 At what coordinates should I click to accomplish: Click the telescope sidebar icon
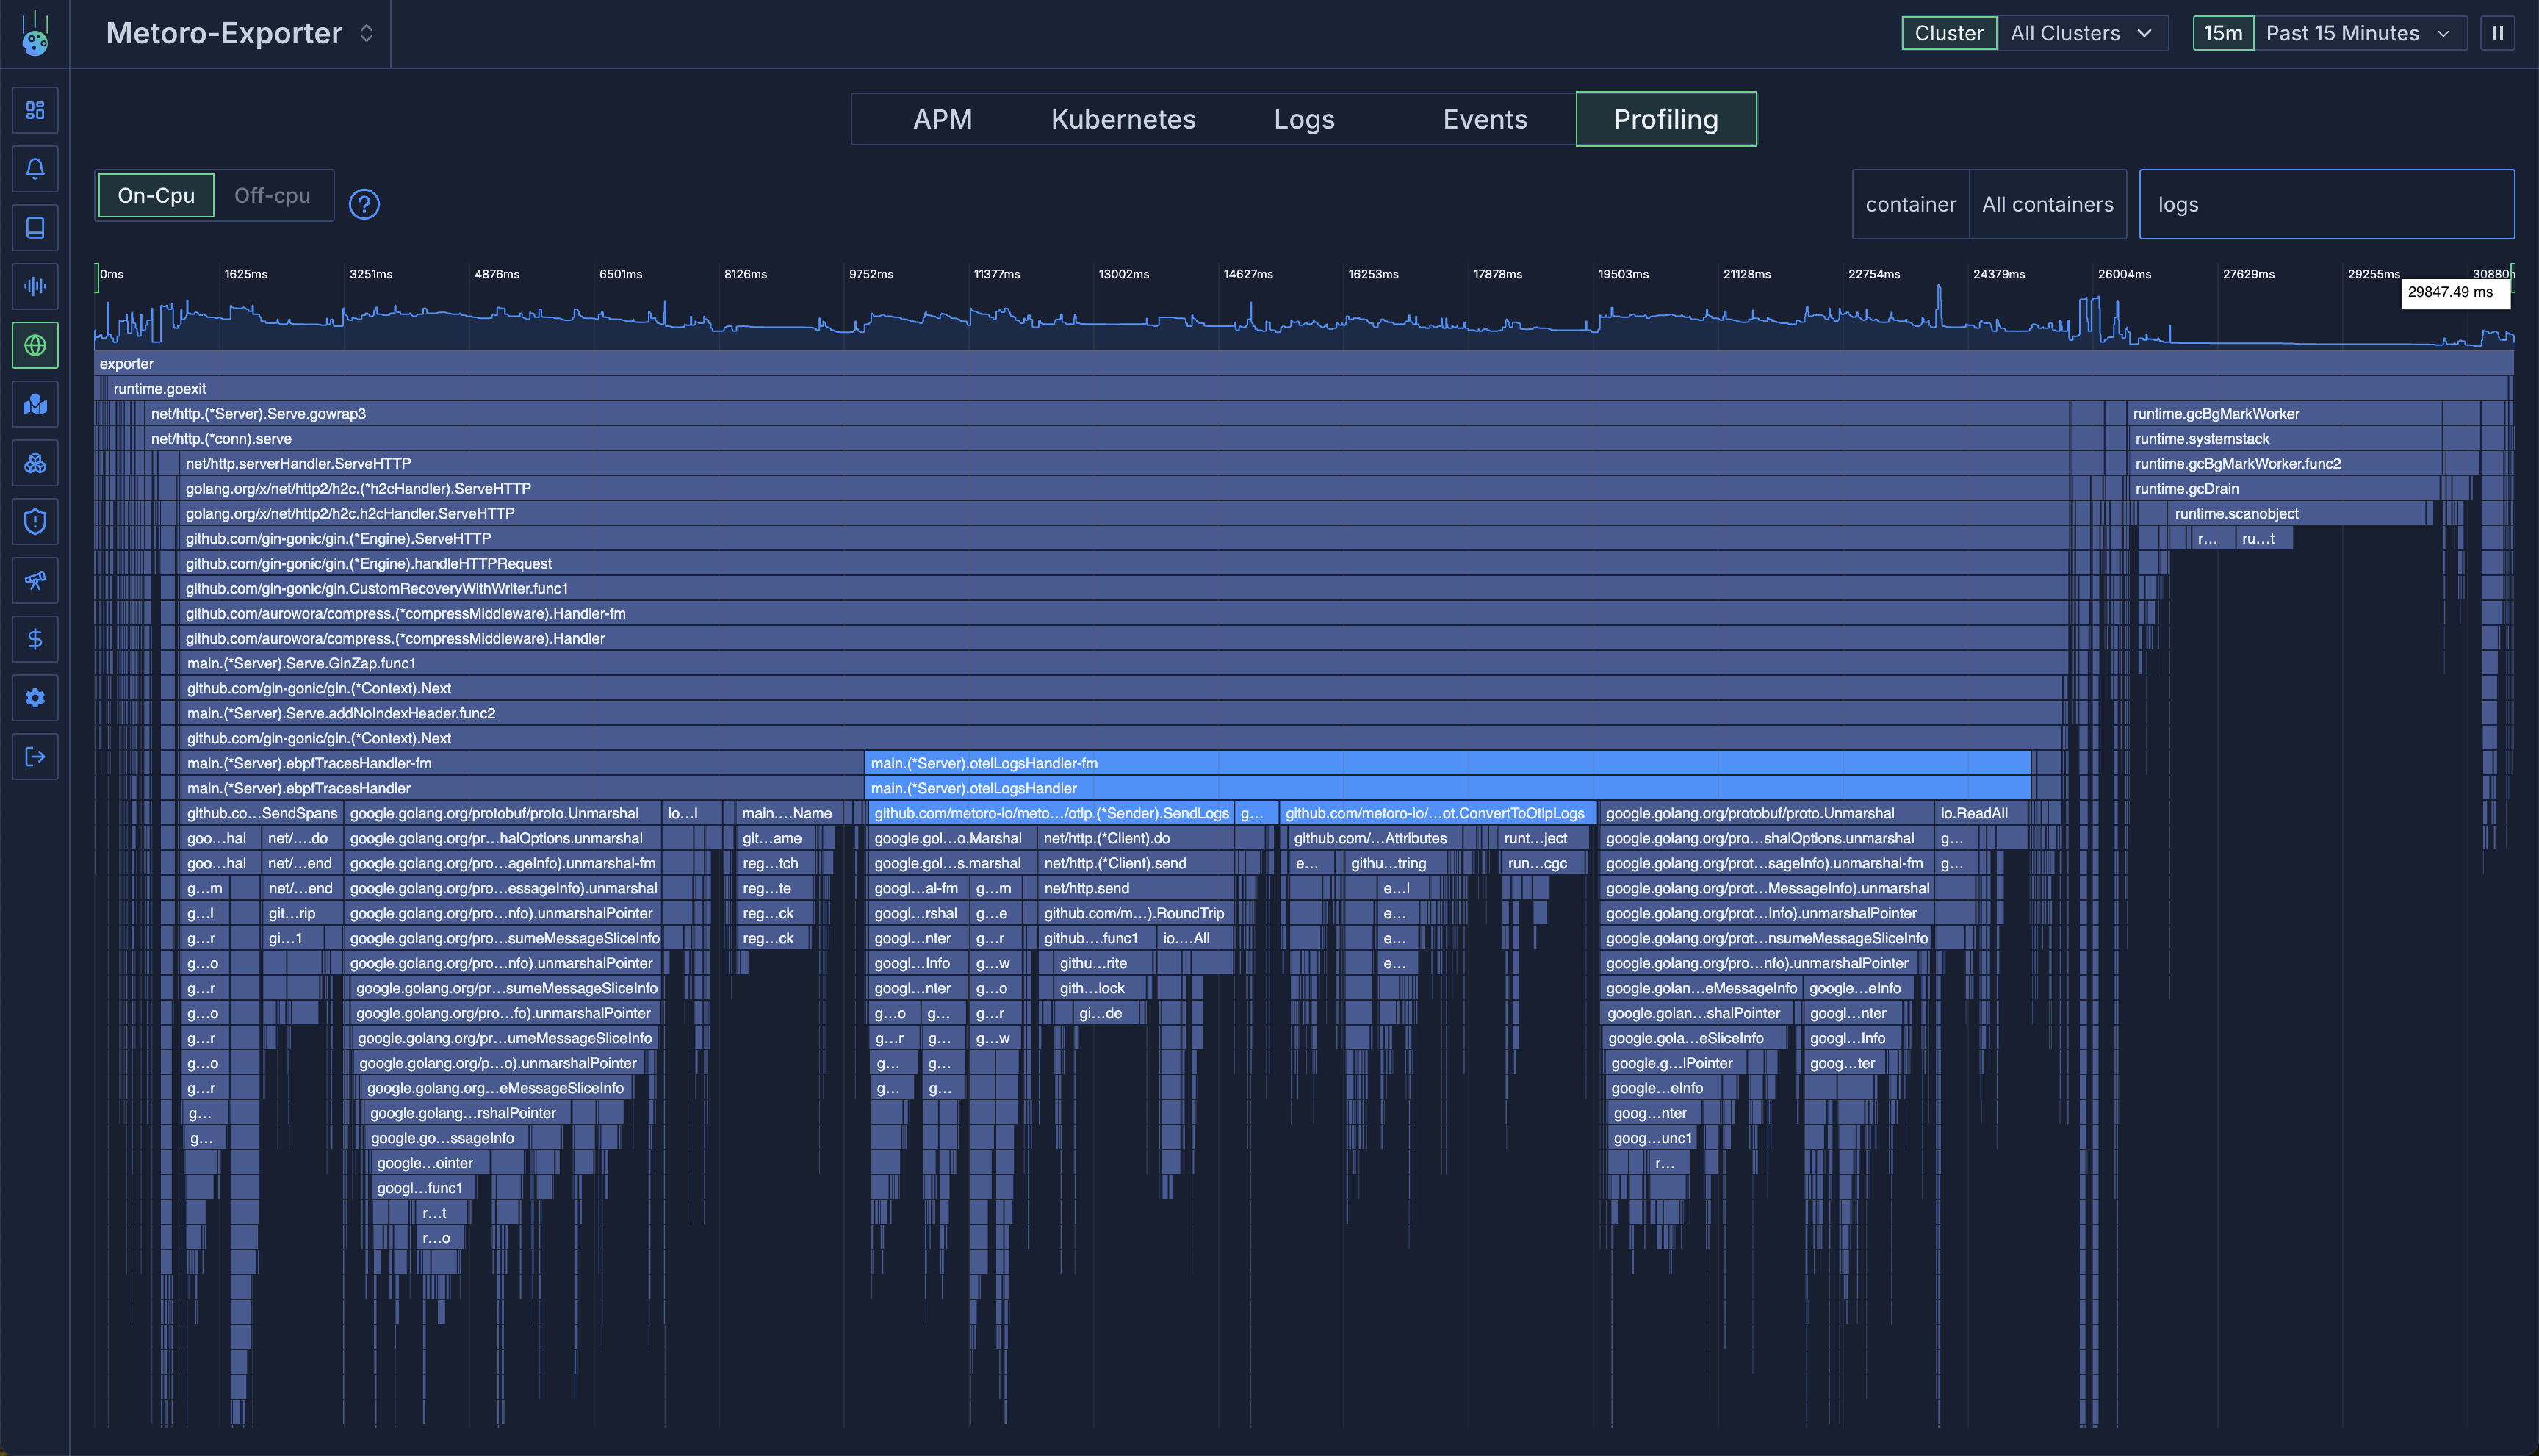35,581
